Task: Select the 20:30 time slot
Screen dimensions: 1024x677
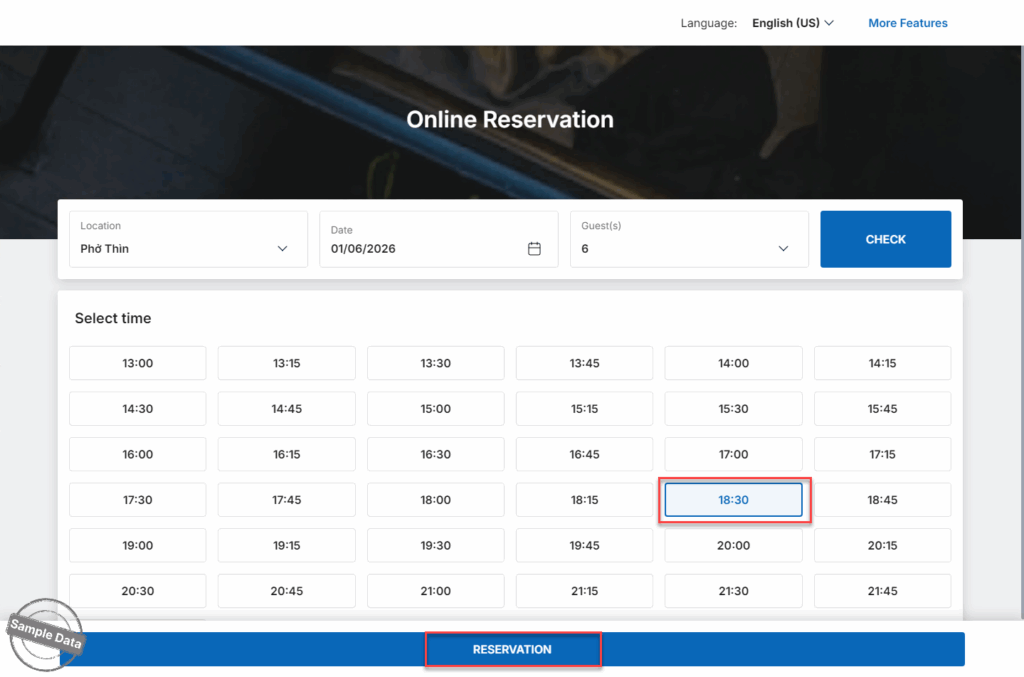Action: pyautogui.click(x=138, y=591)
